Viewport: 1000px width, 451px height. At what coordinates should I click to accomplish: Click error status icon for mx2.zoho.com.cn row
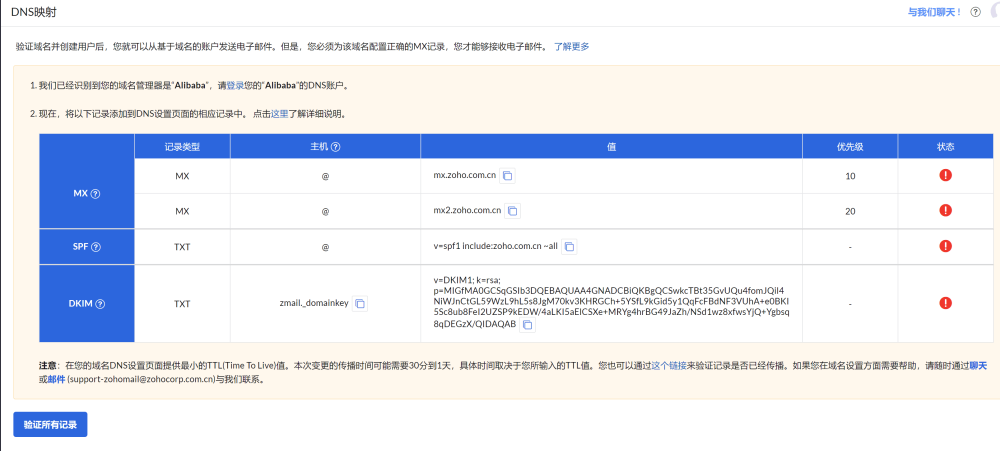(945, 210)
